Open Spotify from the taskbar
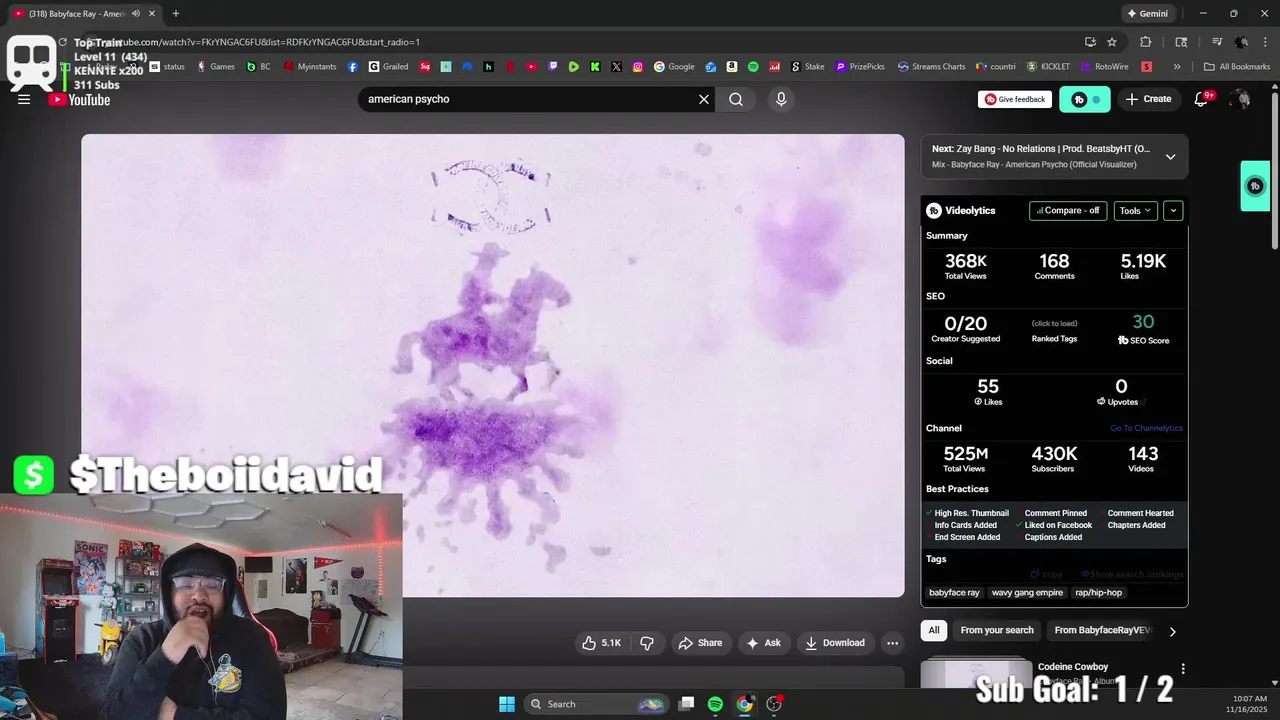This screenshot has width=1280, height=720. [x=715, y=704]
